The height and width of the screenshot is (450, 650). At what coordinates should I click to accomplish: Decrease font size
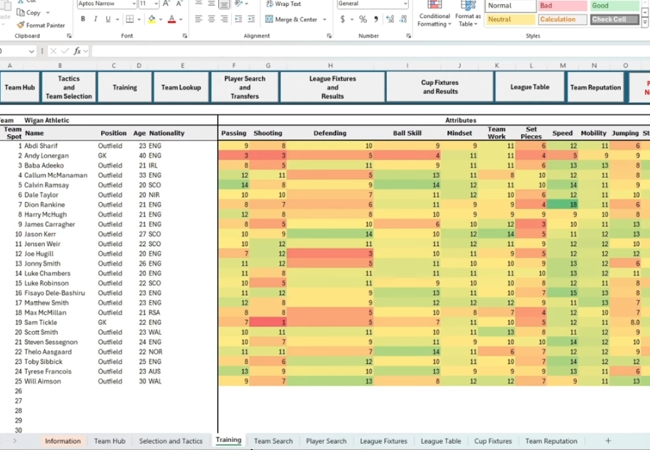click(179, 4)
